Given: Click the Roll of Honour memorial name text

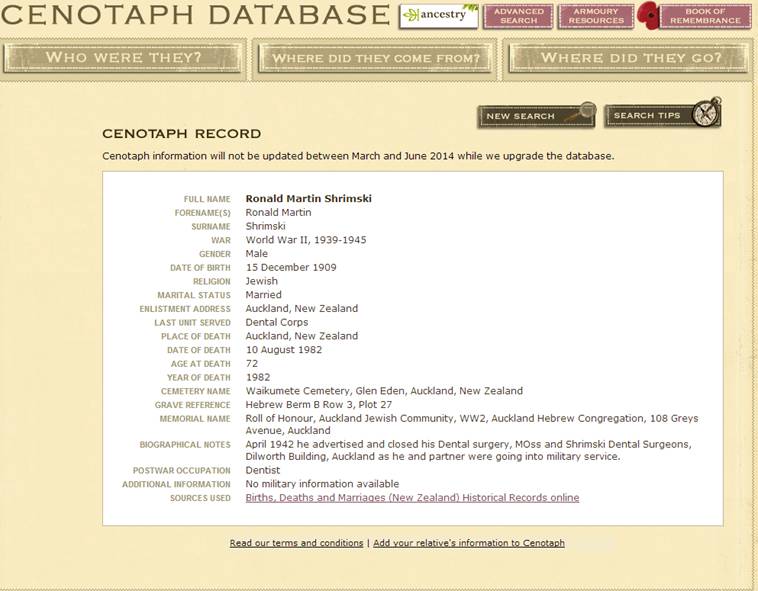Looking at the screenshot, I should [x=472, y=424].
